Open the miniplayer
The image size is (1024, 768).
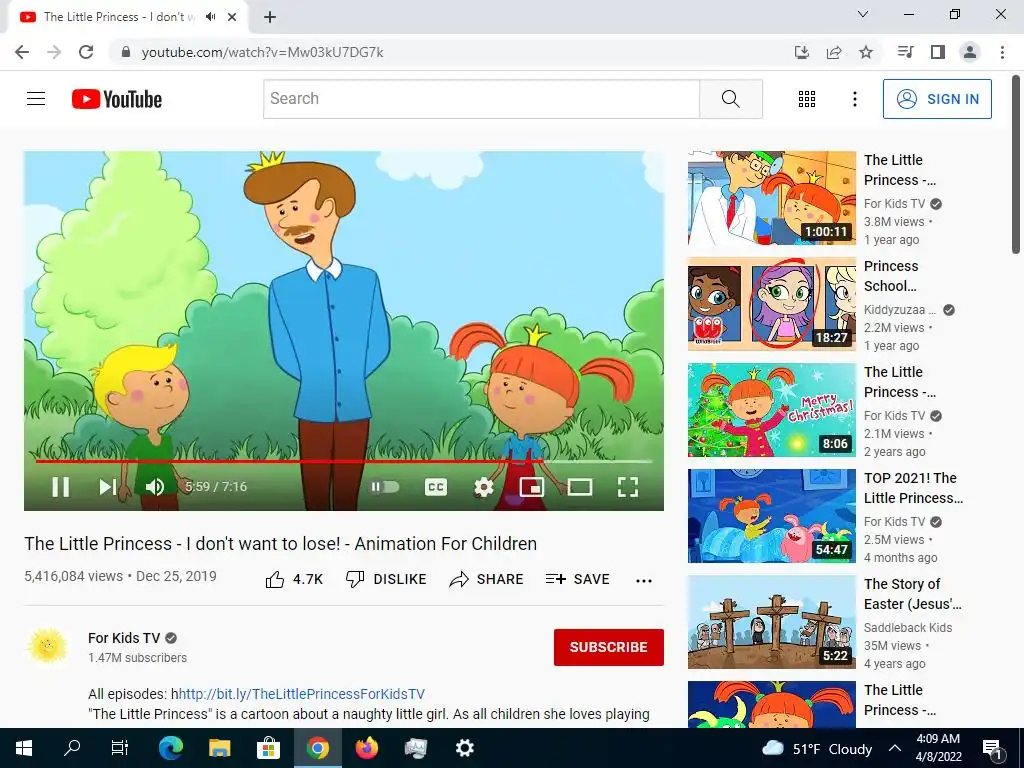532,487
